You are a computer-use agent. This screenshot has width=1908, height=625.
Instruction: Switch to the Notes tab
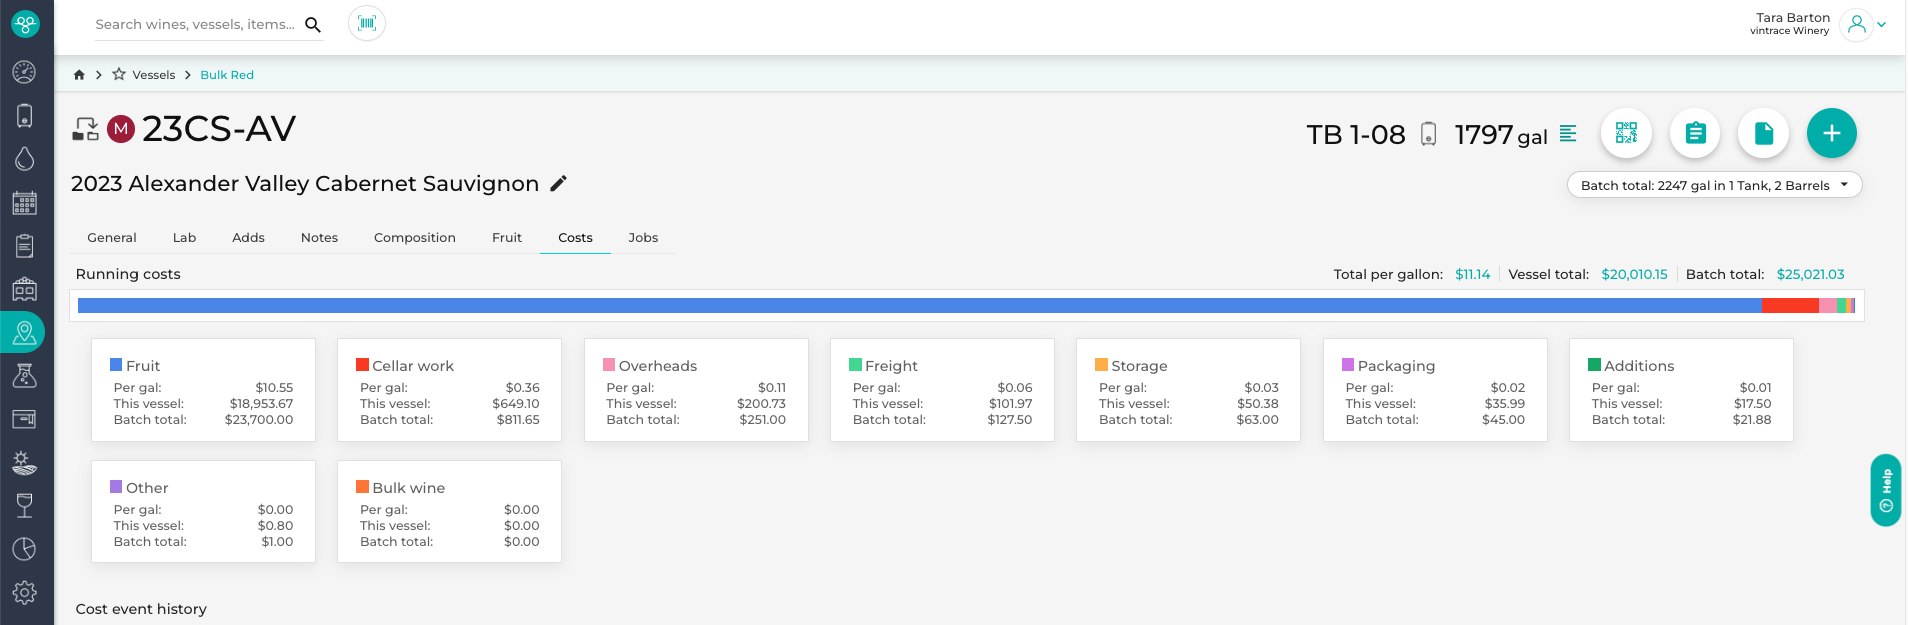coord(319,238)
